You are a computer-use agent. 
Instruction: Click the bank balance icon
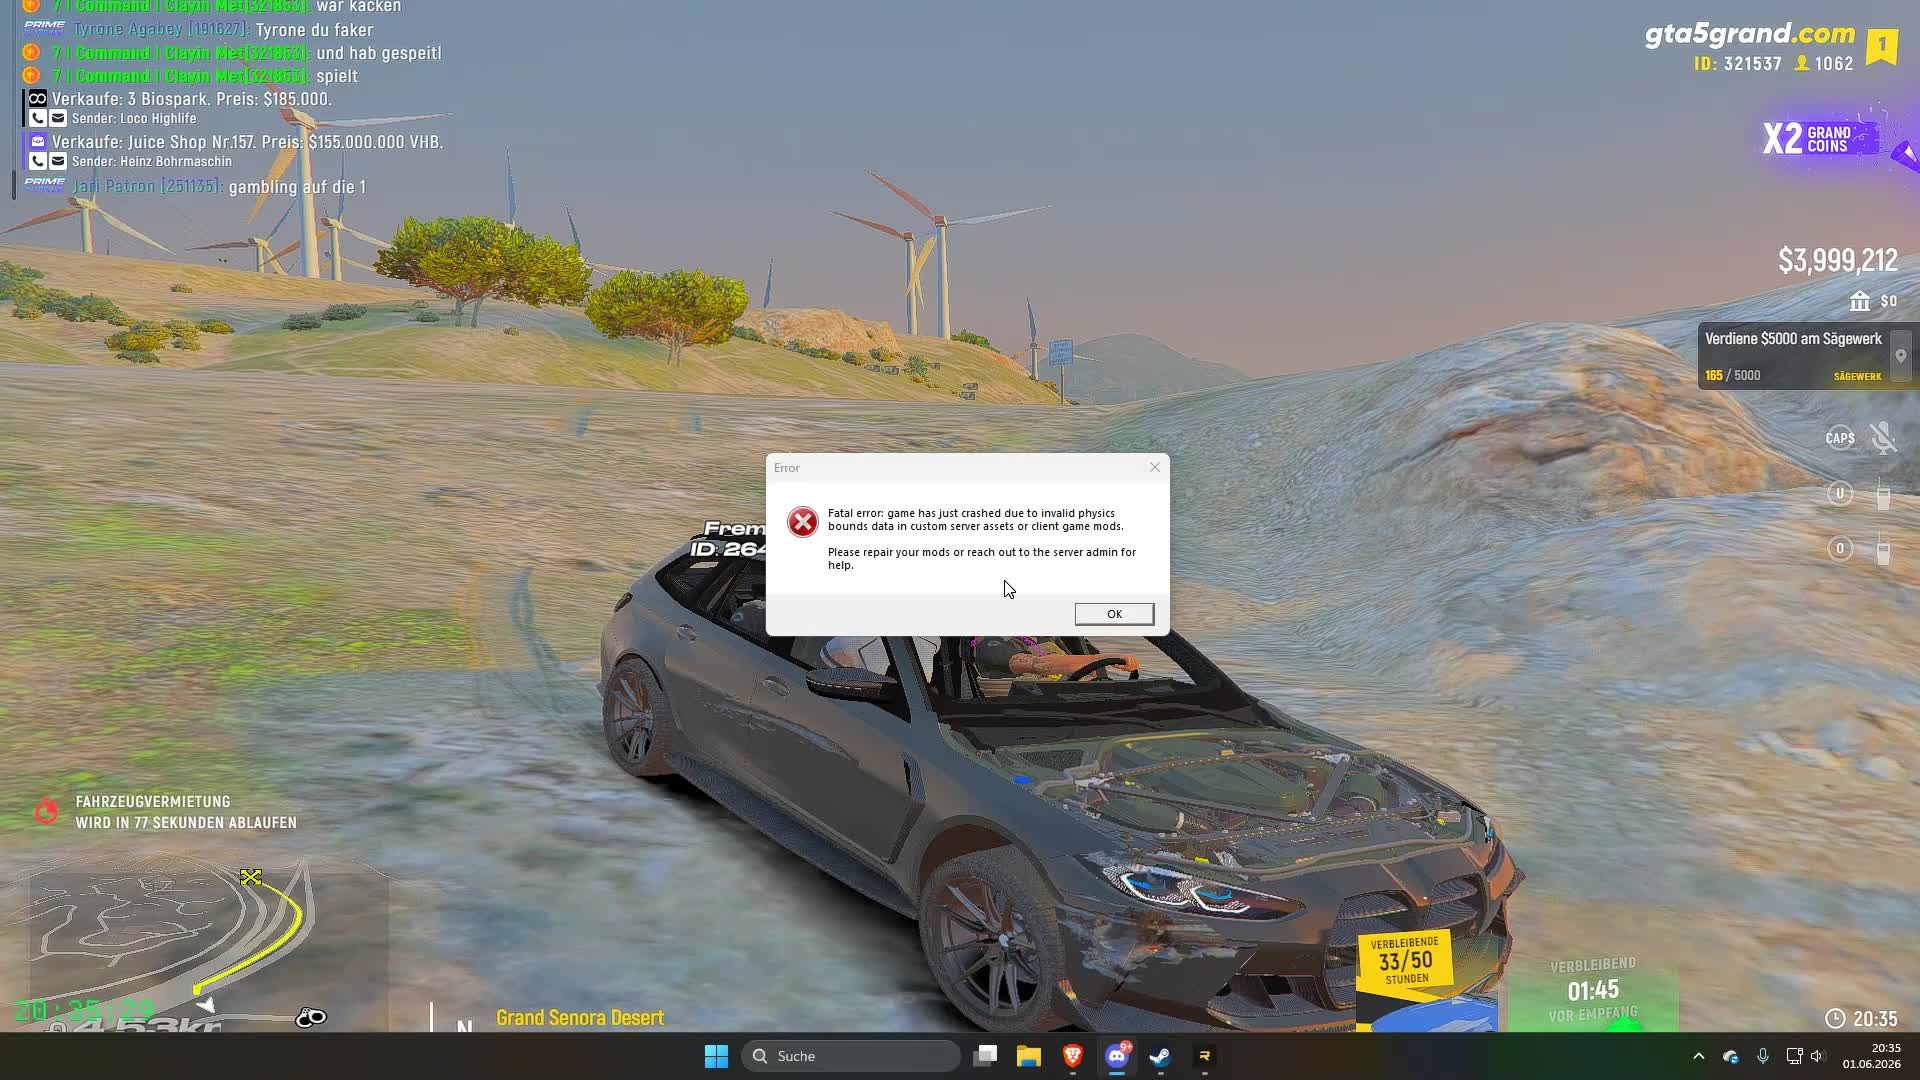1859,301
